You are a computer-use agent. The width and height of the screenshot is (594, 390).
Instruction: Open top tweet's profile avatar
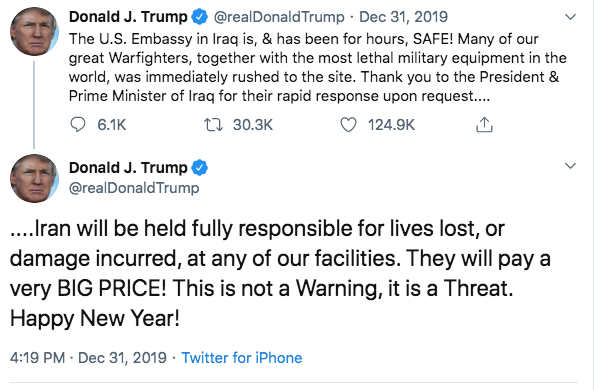(34, 31)
